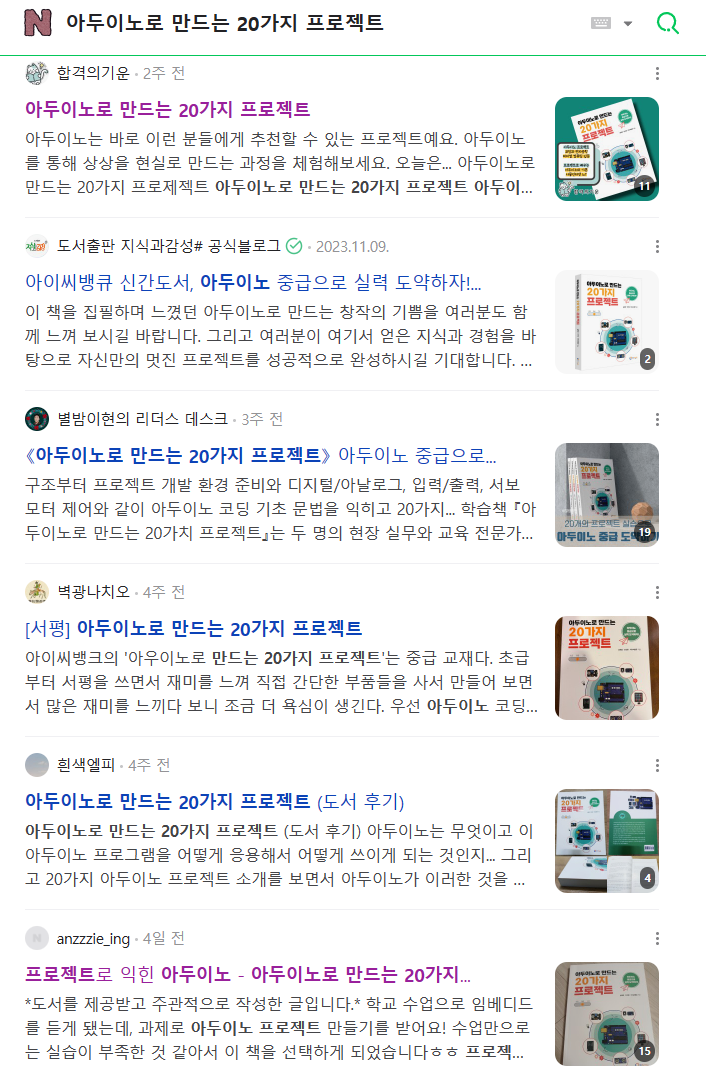Open more options for 흰색엘피 post
This screenshot has height=1070, width=706.
click(657, 766)
